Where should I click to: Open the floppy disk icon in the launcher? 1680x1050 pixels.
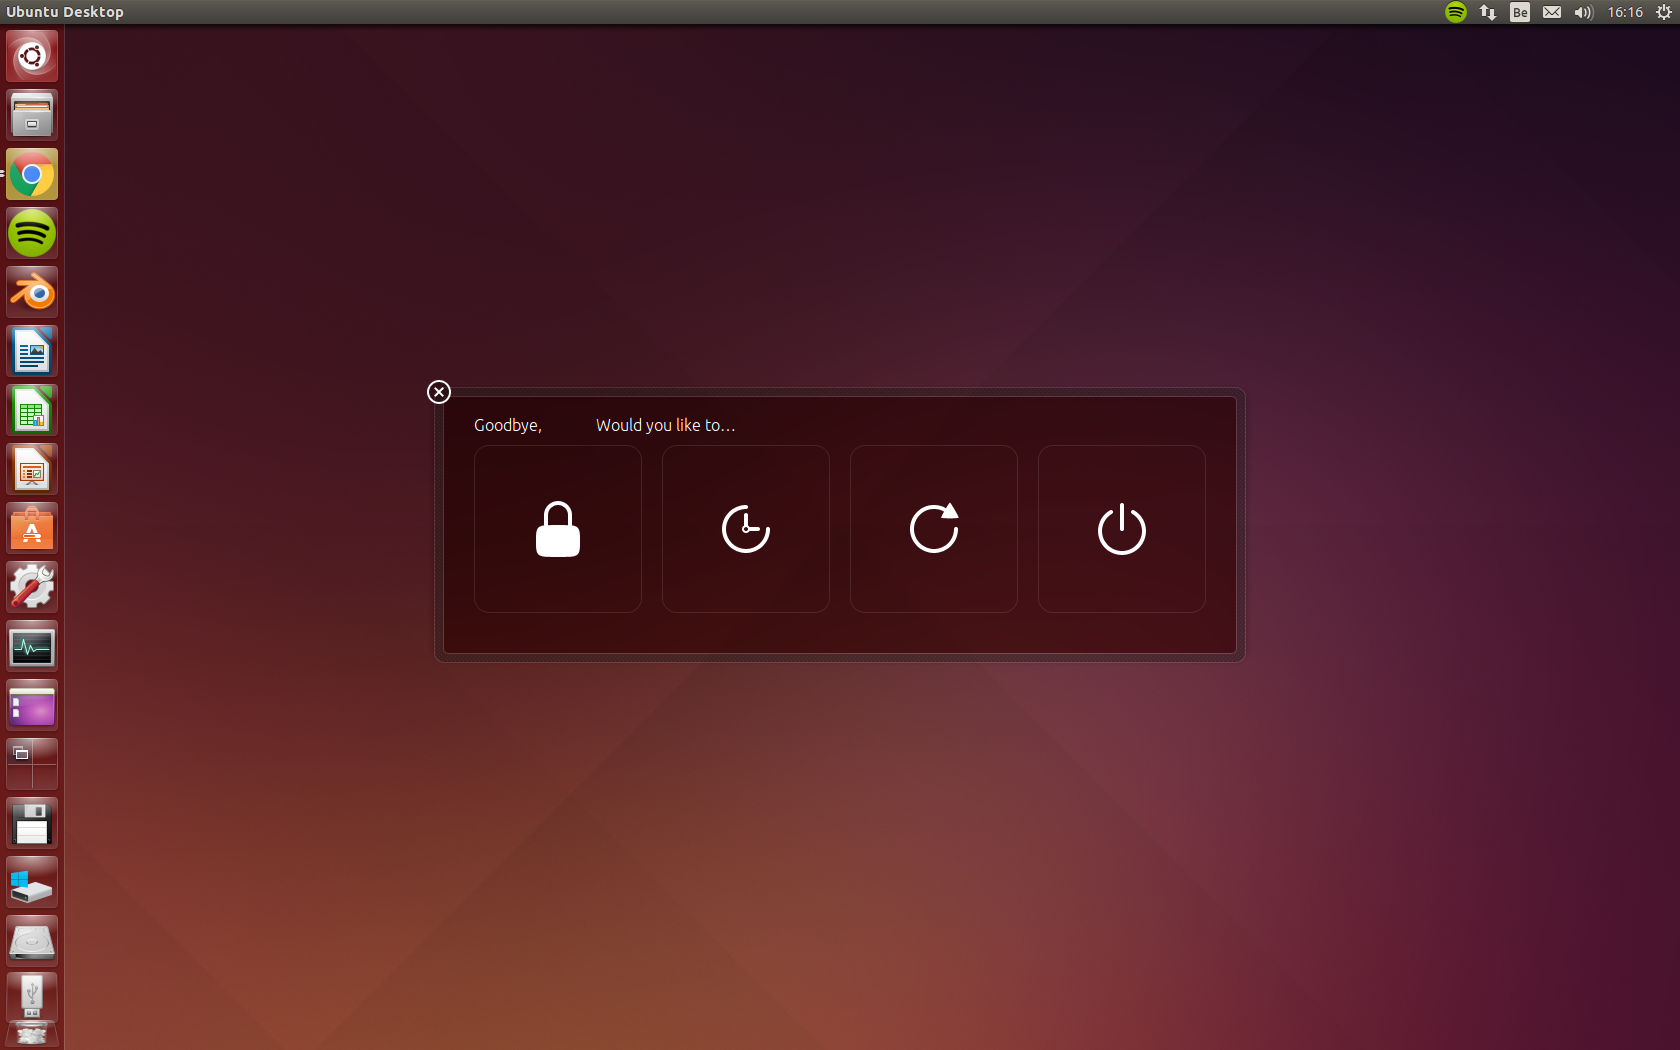coord(32,823)
